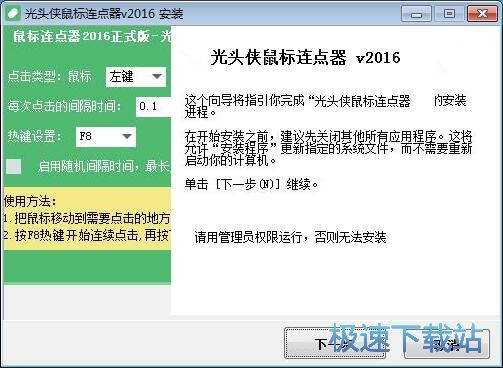This screenshot has height=368, width=503.
Task: Maximize the installer window
Action: click(449, 14)
